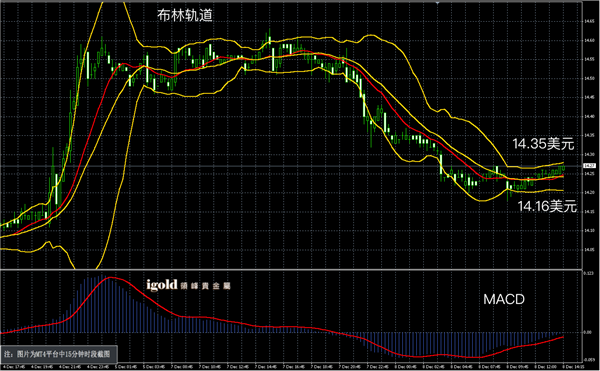Click the current price tag 14.27
600x371 pixels.
pos(589,166)
